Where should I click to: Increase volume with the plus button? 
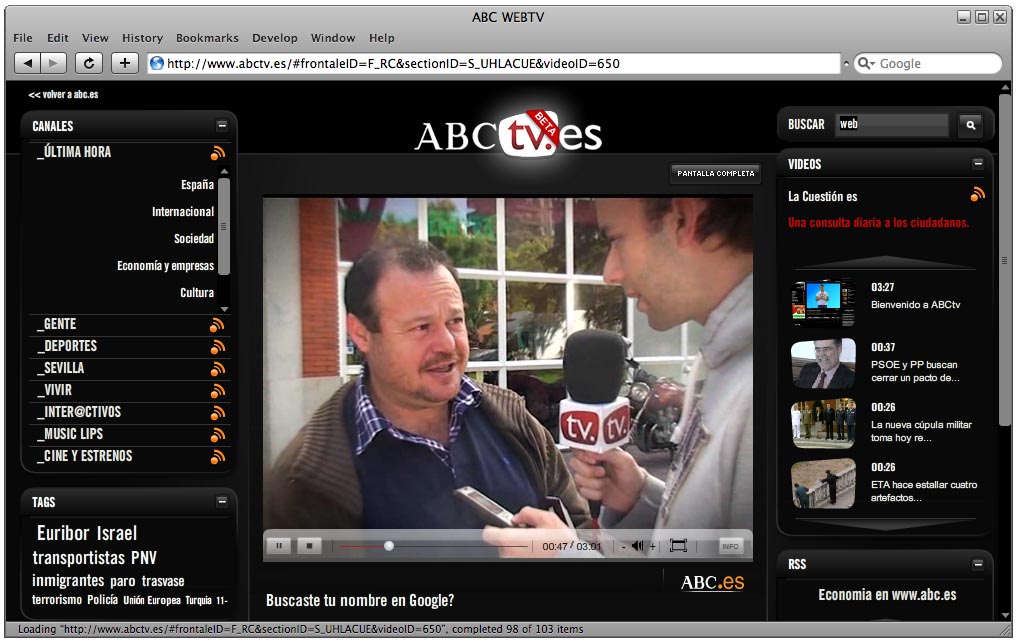click(652, 547)
